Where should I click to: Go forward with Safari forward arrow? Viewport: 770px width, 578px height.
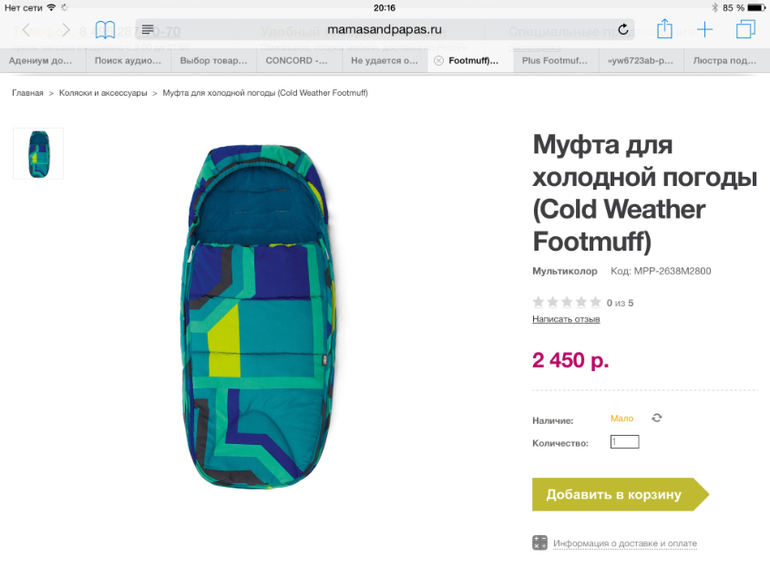[x=65, y=30]
